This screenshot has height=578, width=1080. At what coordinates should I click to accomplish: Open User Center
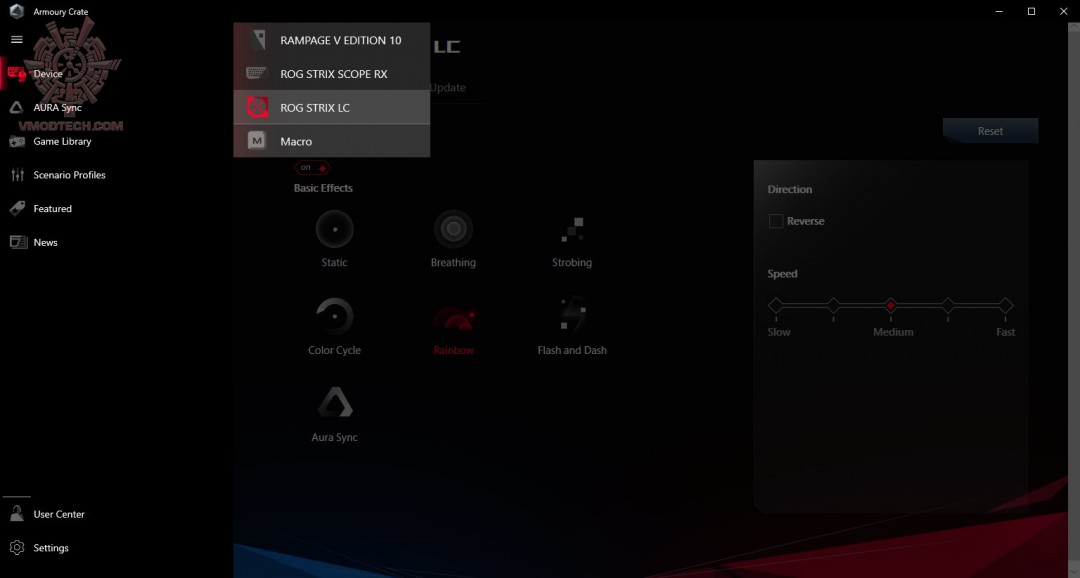coord(59,514)
